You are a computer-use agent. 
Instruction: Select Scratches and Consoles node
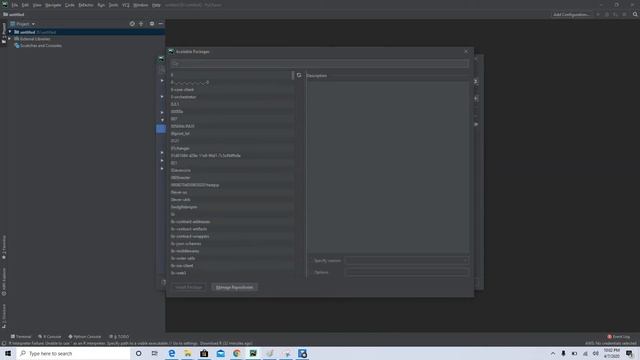pyautogui.click(x=41, y=46)
